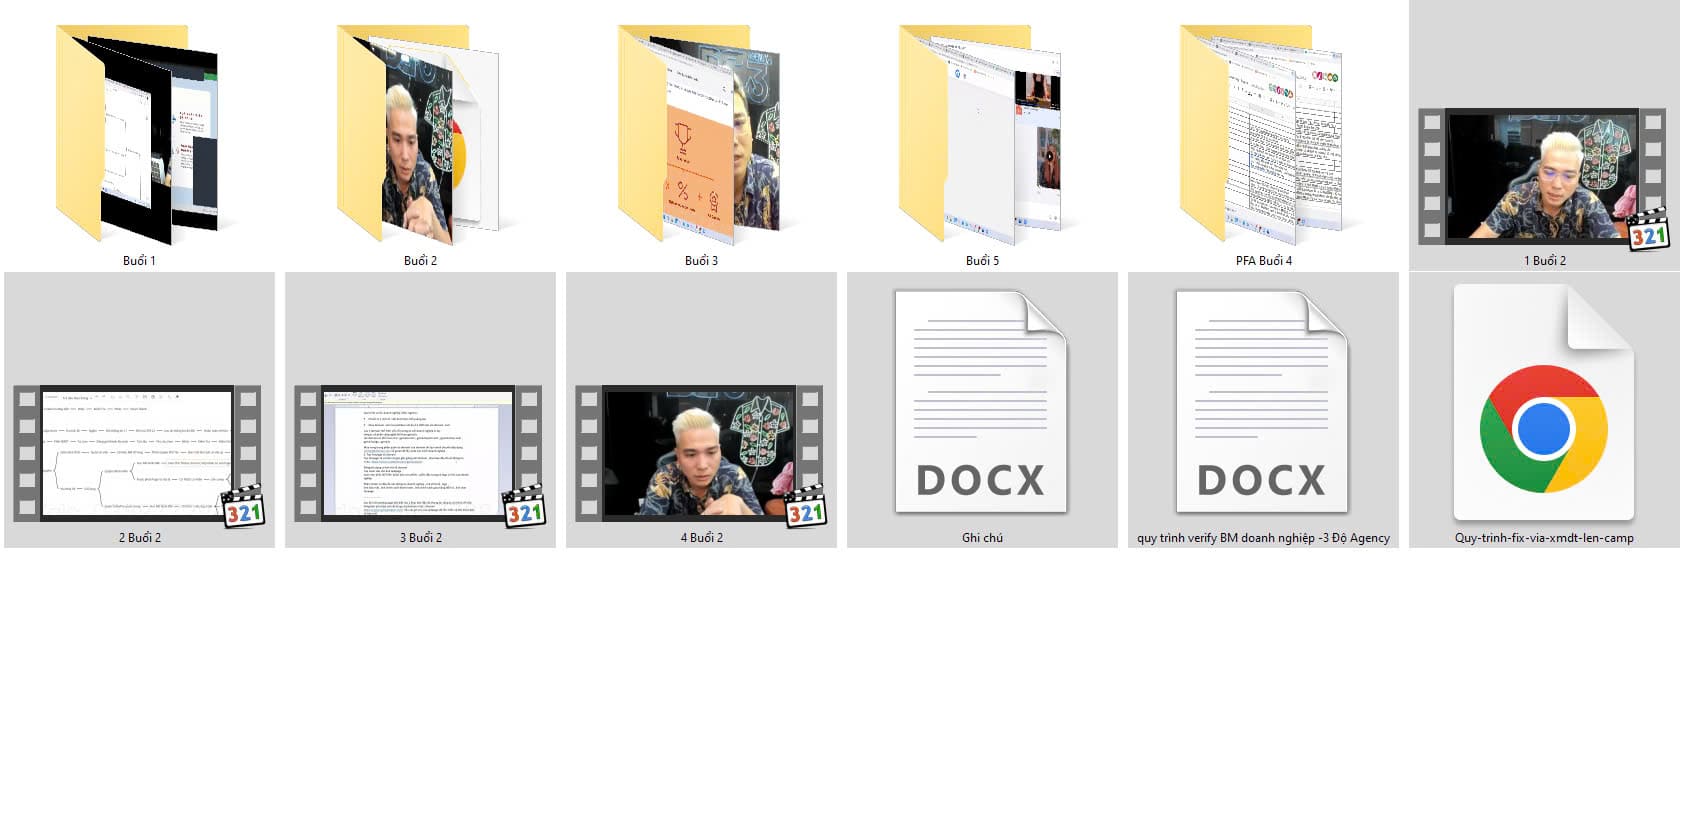Select the 1 Buổi 2 video thumbnail

[x=1544, y=177]
